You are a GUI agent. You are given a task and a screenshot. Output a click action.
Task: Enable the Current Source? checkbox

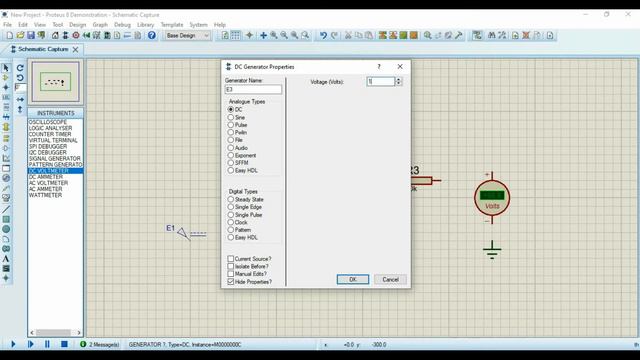[231, 259]
